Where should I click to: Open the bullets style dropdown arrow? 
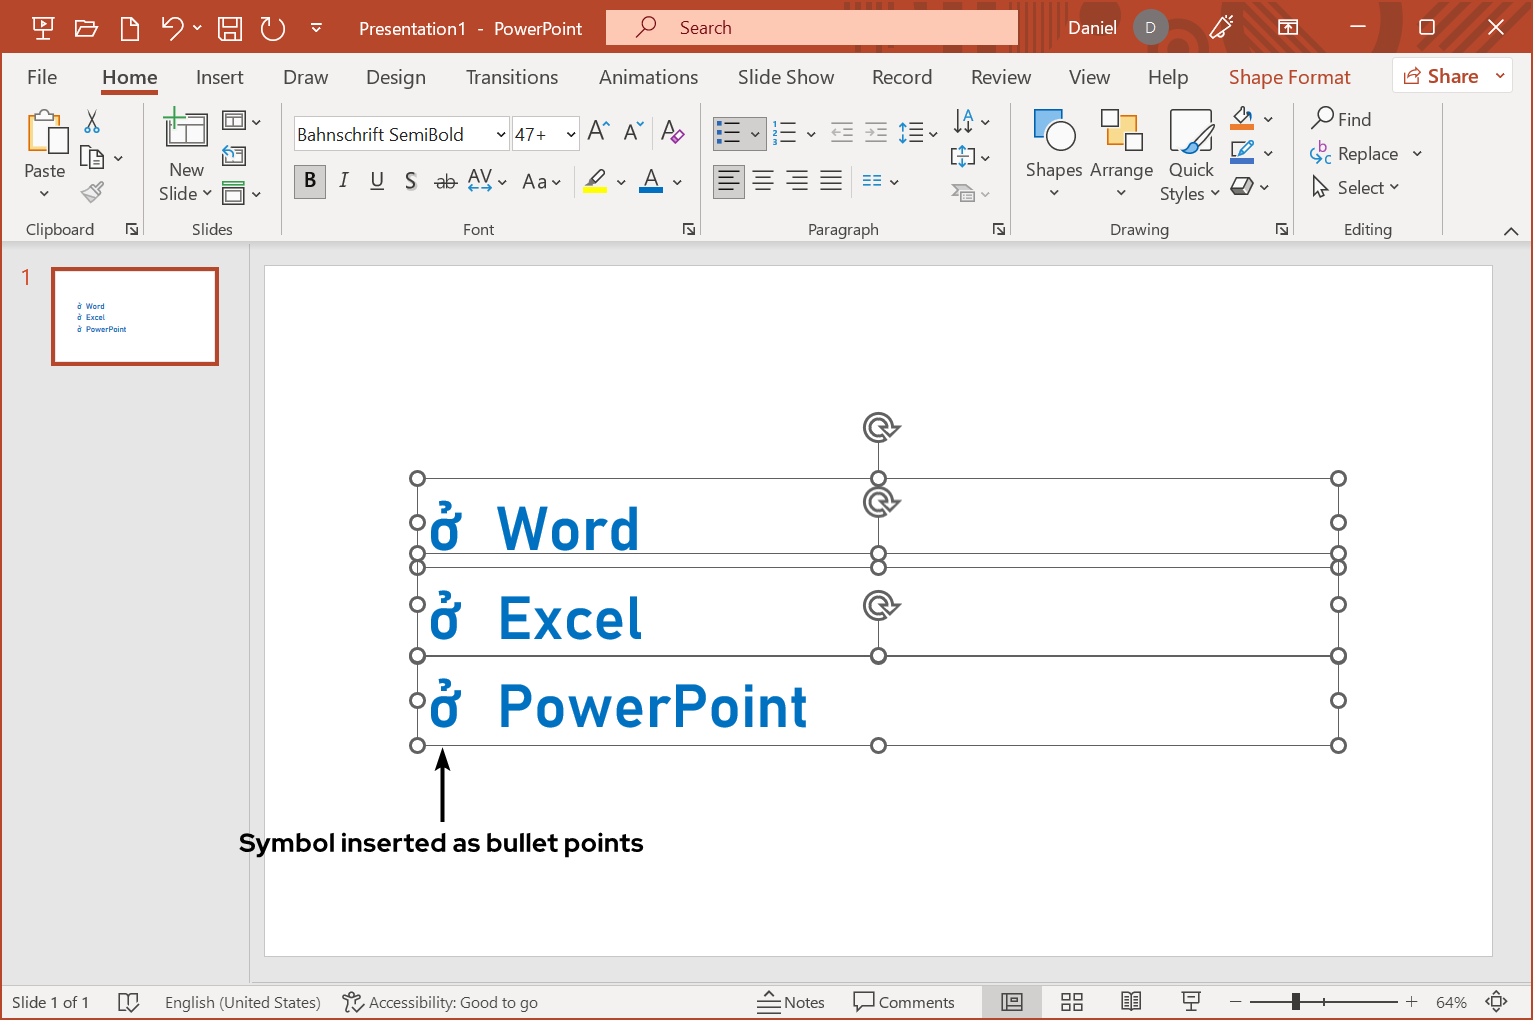pos(755,133)
